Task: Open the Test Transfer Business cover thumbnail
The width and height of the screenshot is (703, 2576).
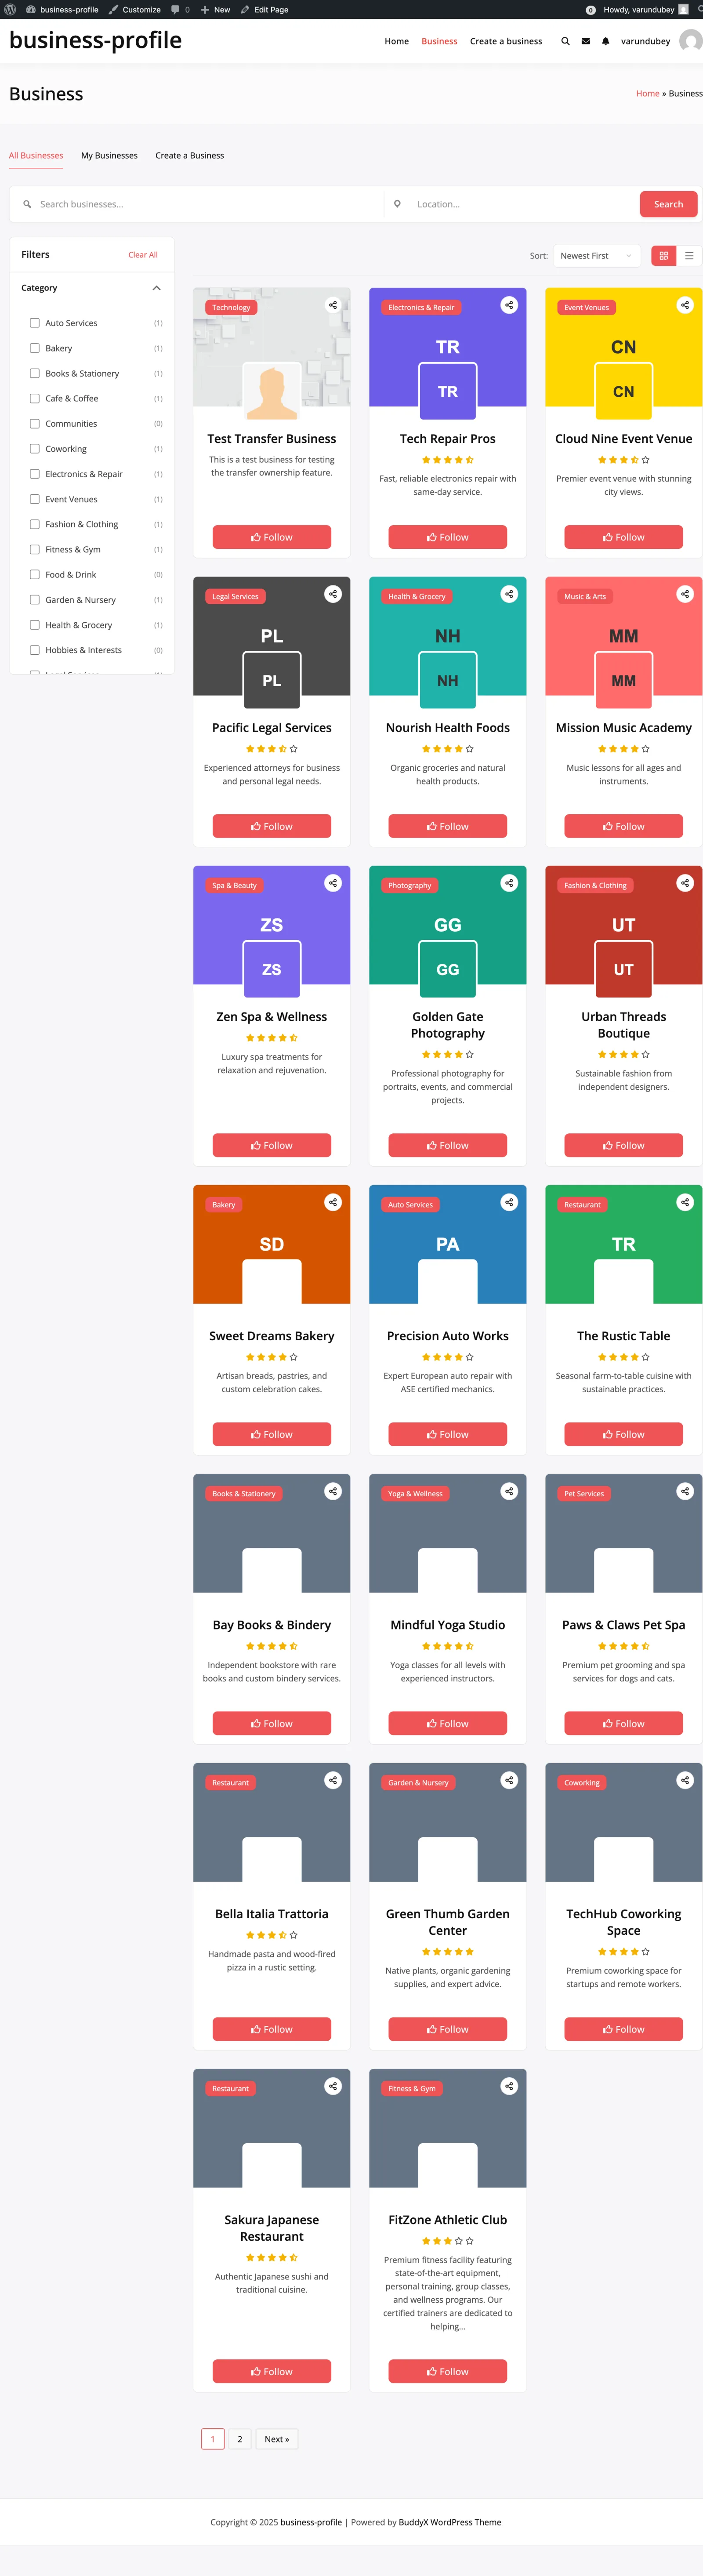Action: click(x=272, y=347)
